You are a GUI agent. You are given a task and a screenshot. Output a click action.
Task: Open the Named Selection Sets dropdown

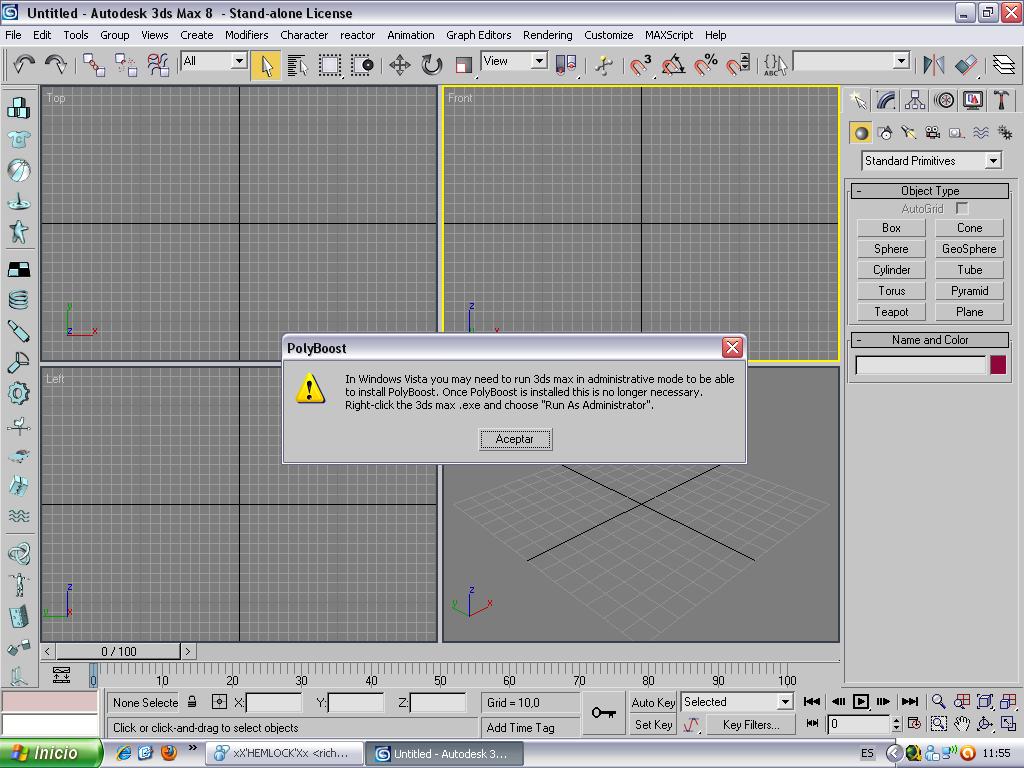(x=852, y=61)
